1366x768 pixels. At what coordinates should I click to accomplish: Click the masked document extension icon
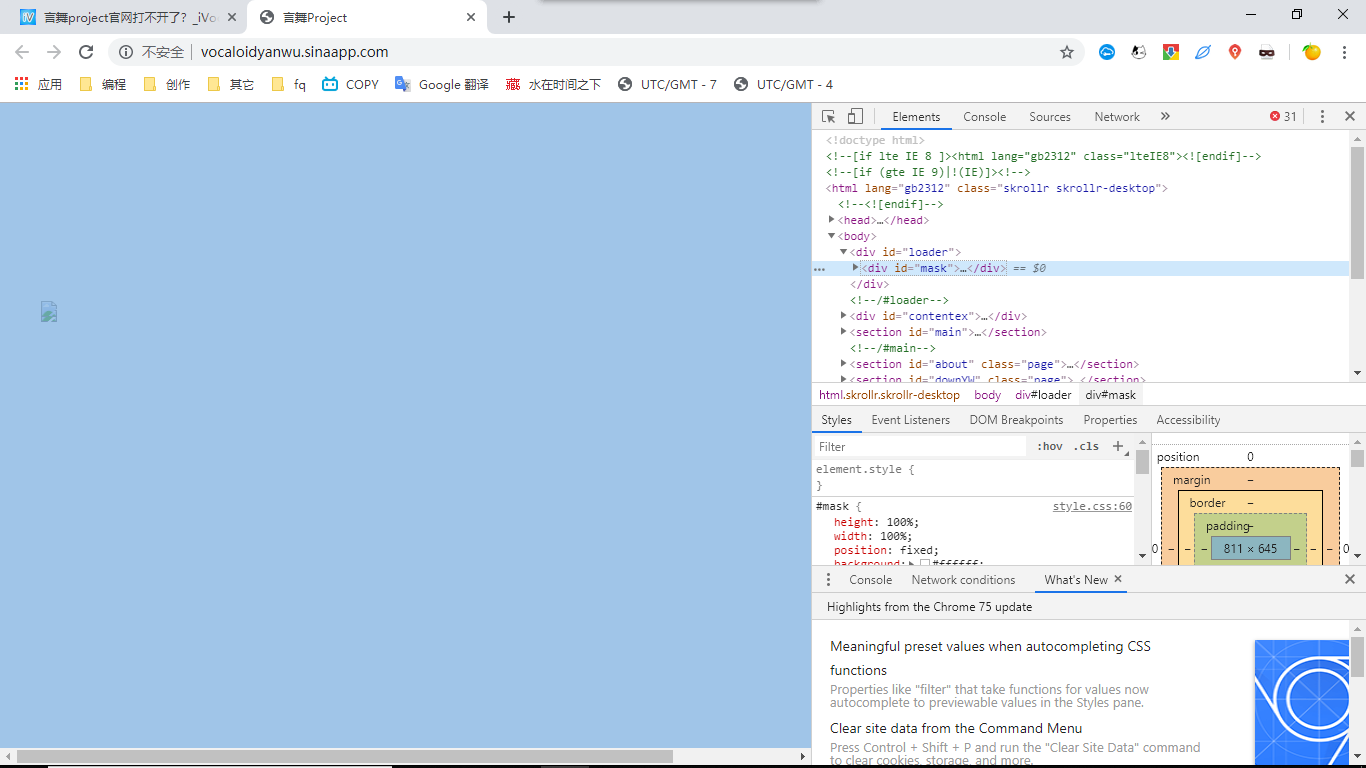pos(1267,52)
